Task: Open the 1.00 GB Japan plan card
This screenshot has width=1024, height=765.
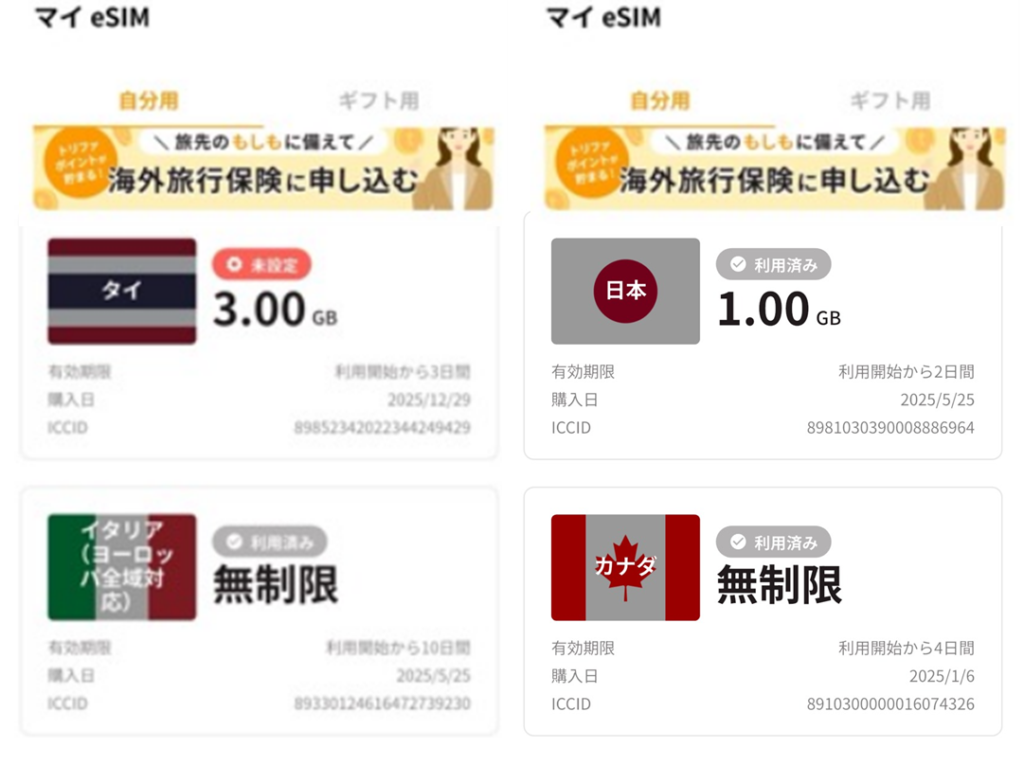Action: coord(763,335)
